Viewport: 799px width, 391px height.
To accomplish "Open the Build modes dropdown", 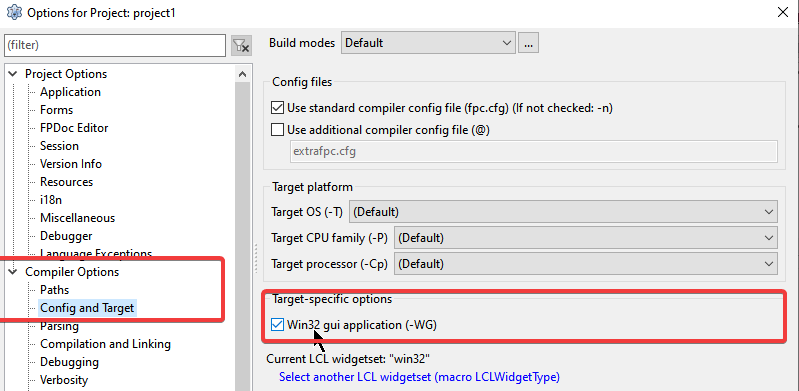I will 428,43.
